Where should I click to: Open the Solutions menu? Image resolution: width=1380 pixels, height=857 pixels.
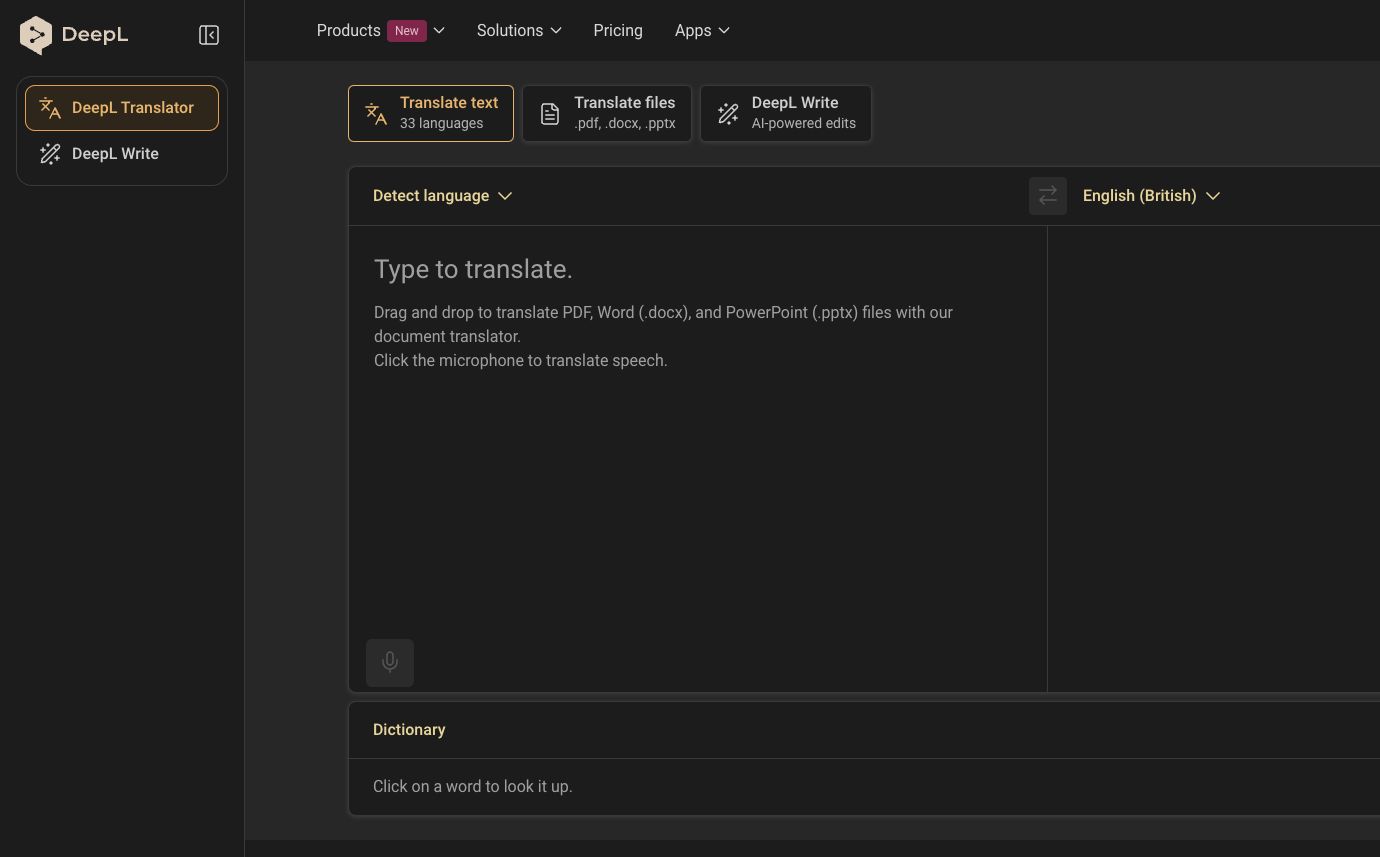(519, 31)
